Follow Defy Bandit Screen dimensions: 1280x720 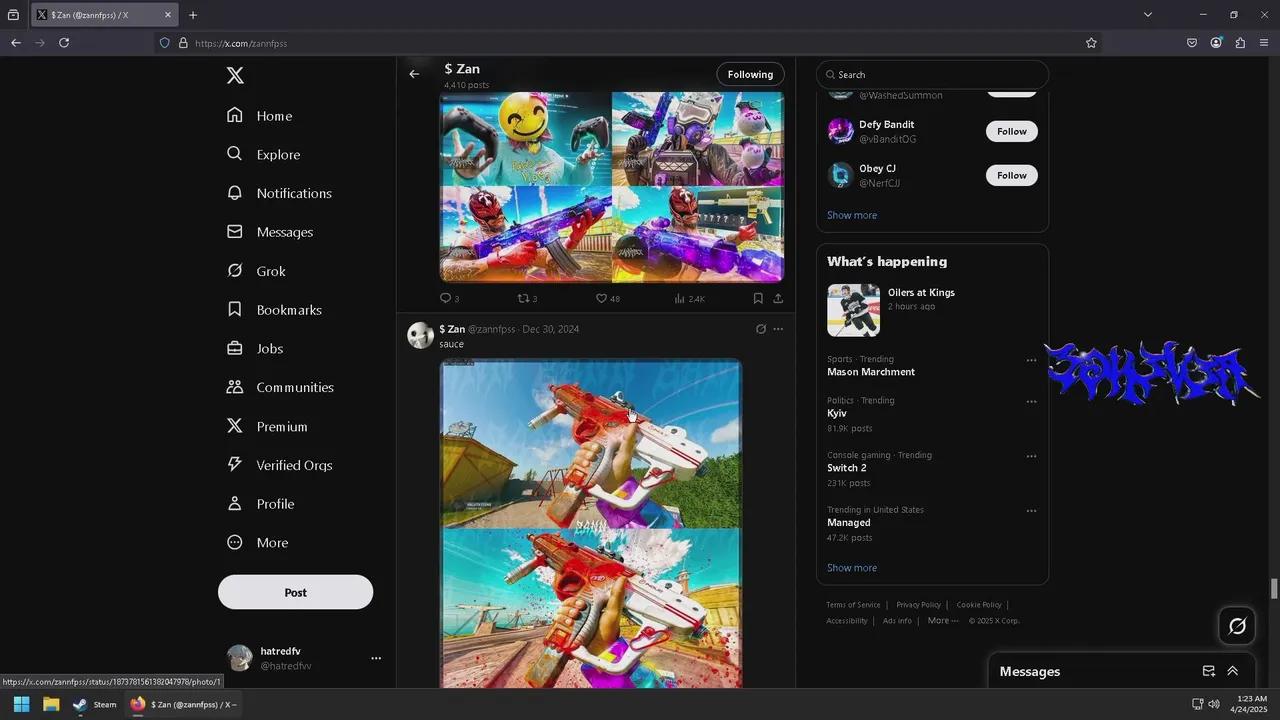coord(1011,131)
